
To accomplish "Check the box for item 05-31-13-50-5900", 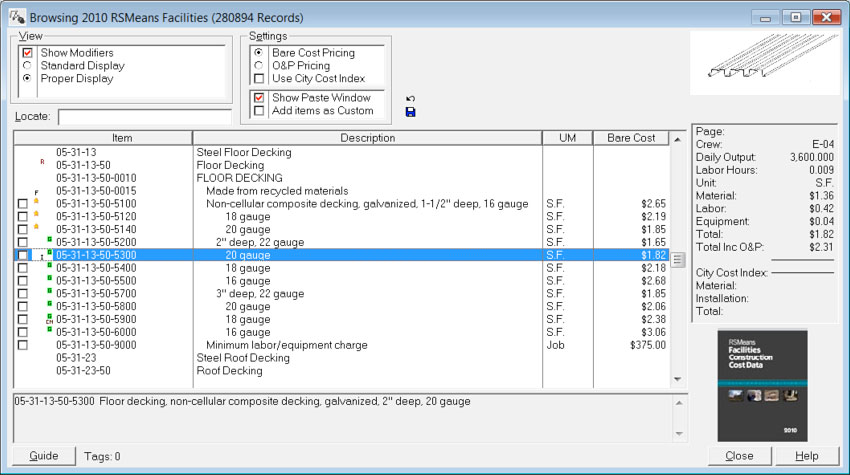I will click(22, 319).
